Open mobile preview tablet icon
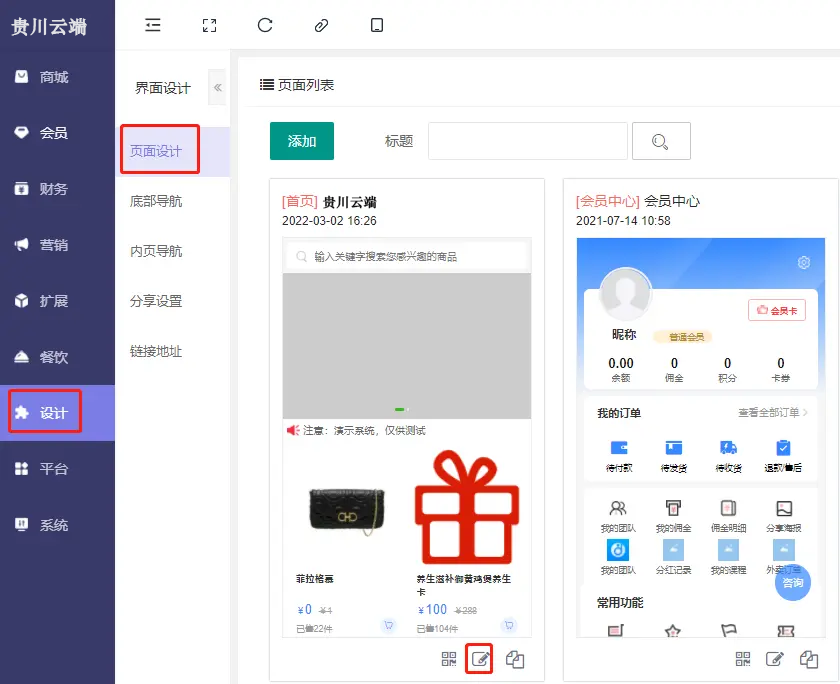Image resolution: width=840 pixels, height=684 pixels. (x=377, y=25)
